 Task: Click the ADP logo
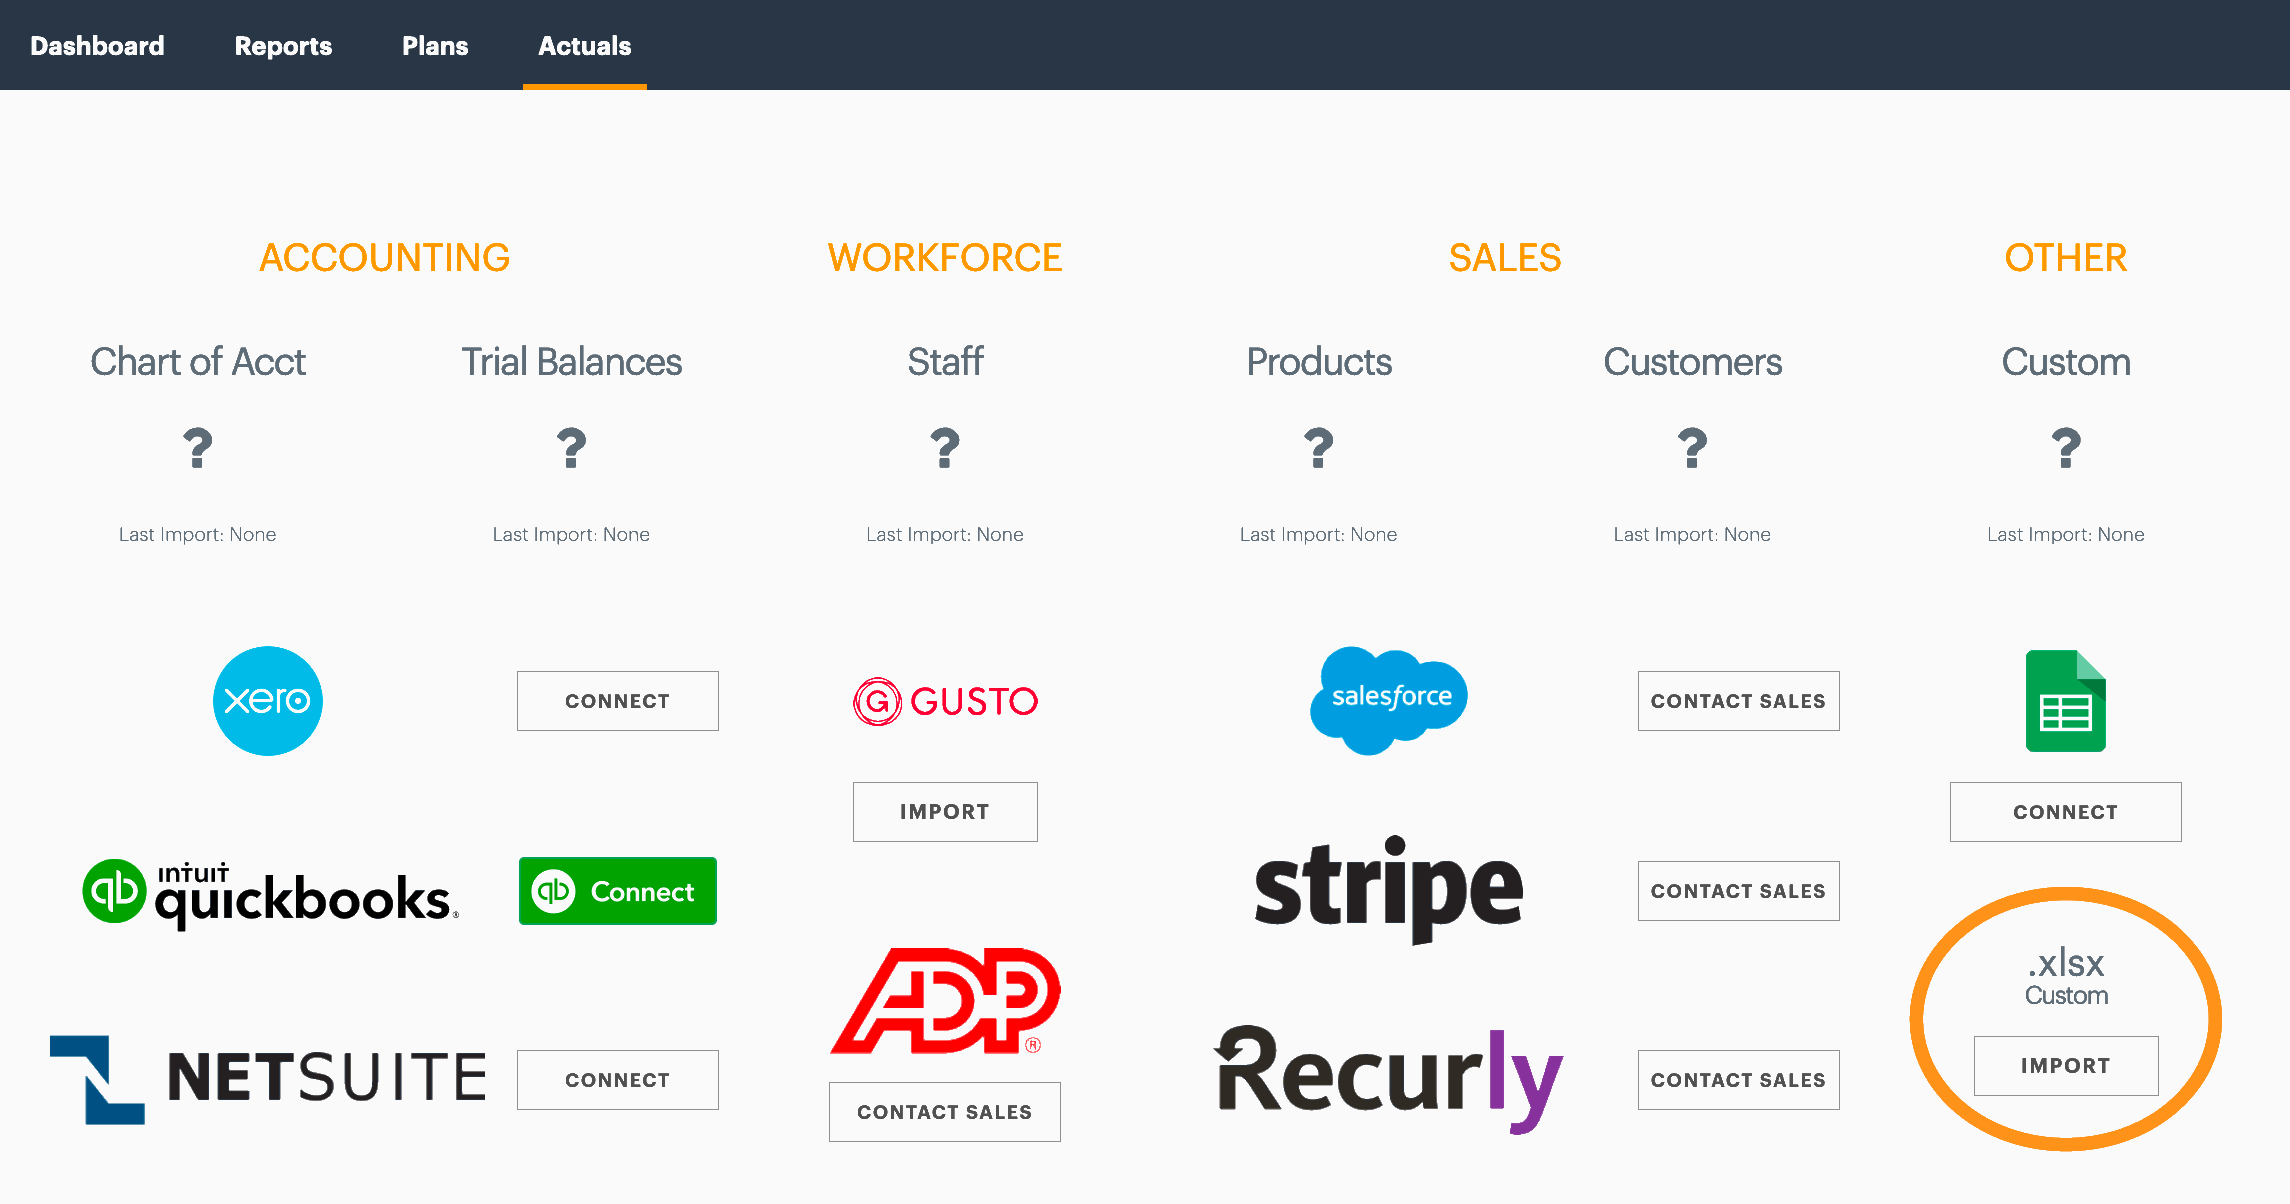pos(946,1000)
